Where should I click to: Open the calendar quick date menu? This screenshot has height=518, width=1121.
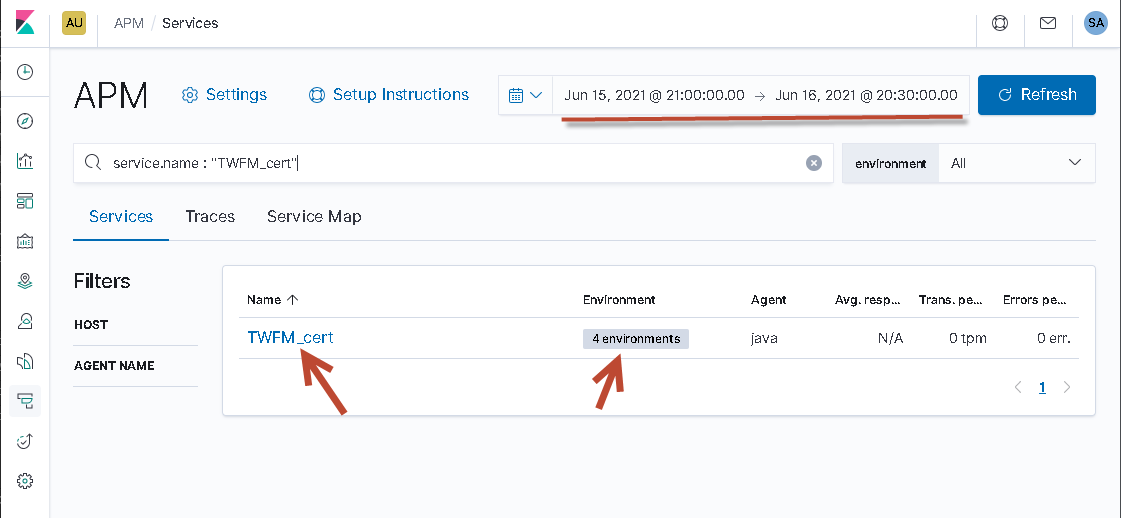525,95
